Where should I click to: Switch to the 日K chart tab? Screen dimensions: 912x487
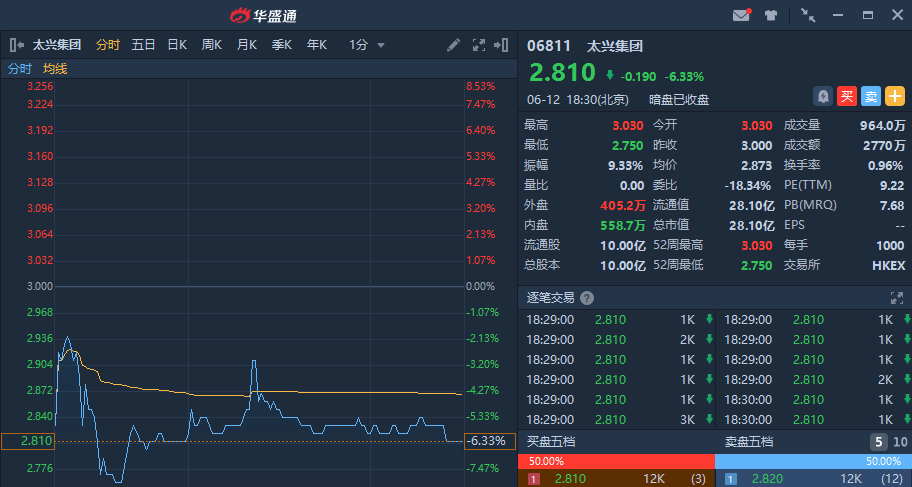(177, 45)
